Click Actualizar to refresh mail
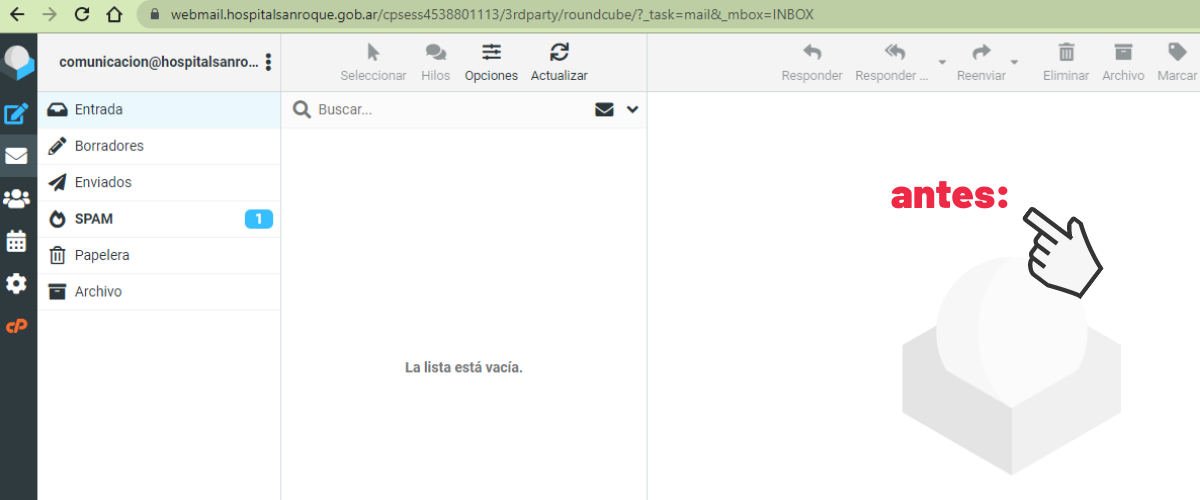 pos(559,62)
